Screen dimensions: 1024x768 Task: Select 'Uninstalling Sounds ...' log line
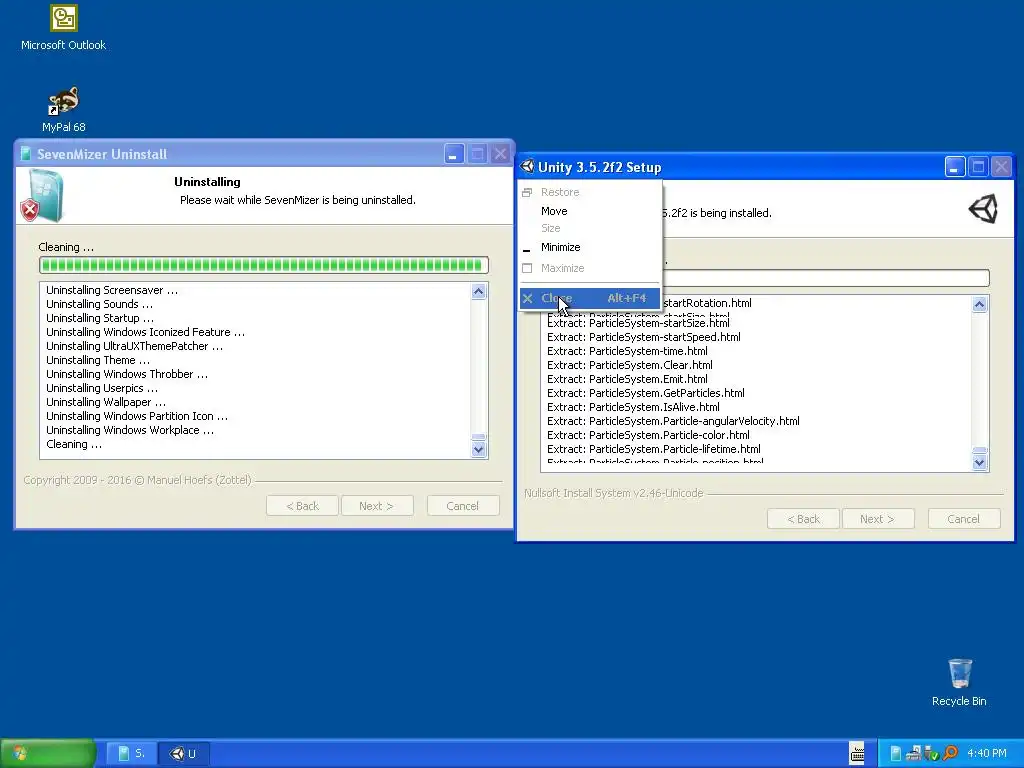(x=99, y=304)
